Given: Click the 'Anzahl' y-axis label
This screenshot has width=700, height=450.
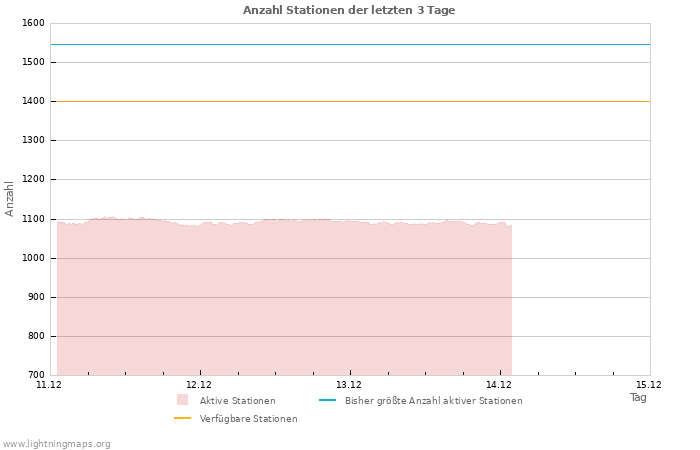Looking at the screenshot, I should pos(10,198).
